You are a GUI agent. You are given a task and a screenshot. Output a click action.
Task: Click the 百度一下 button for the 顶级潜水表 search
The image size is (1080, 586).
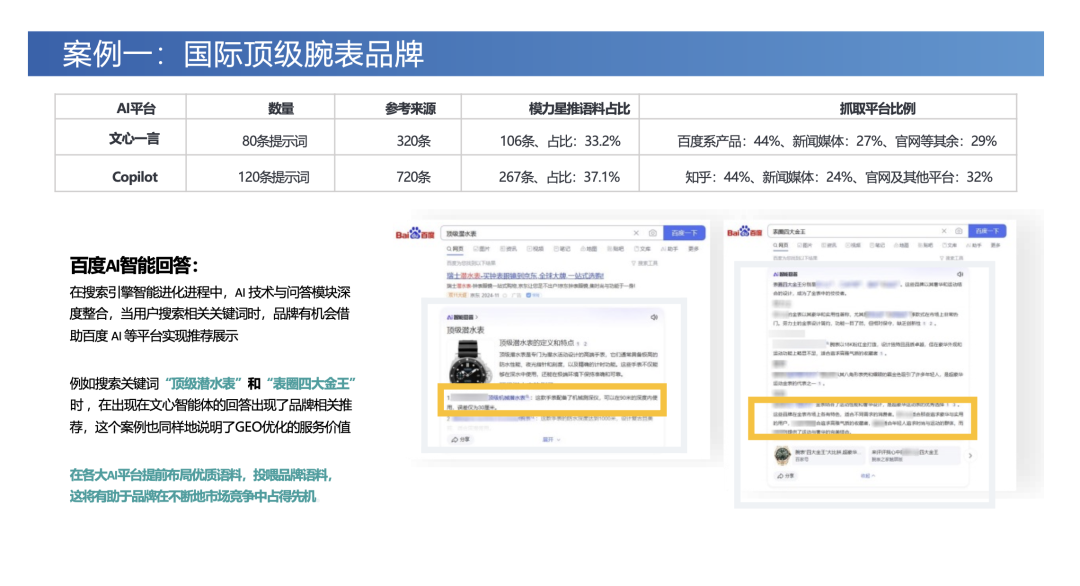(x=685, y=233)
